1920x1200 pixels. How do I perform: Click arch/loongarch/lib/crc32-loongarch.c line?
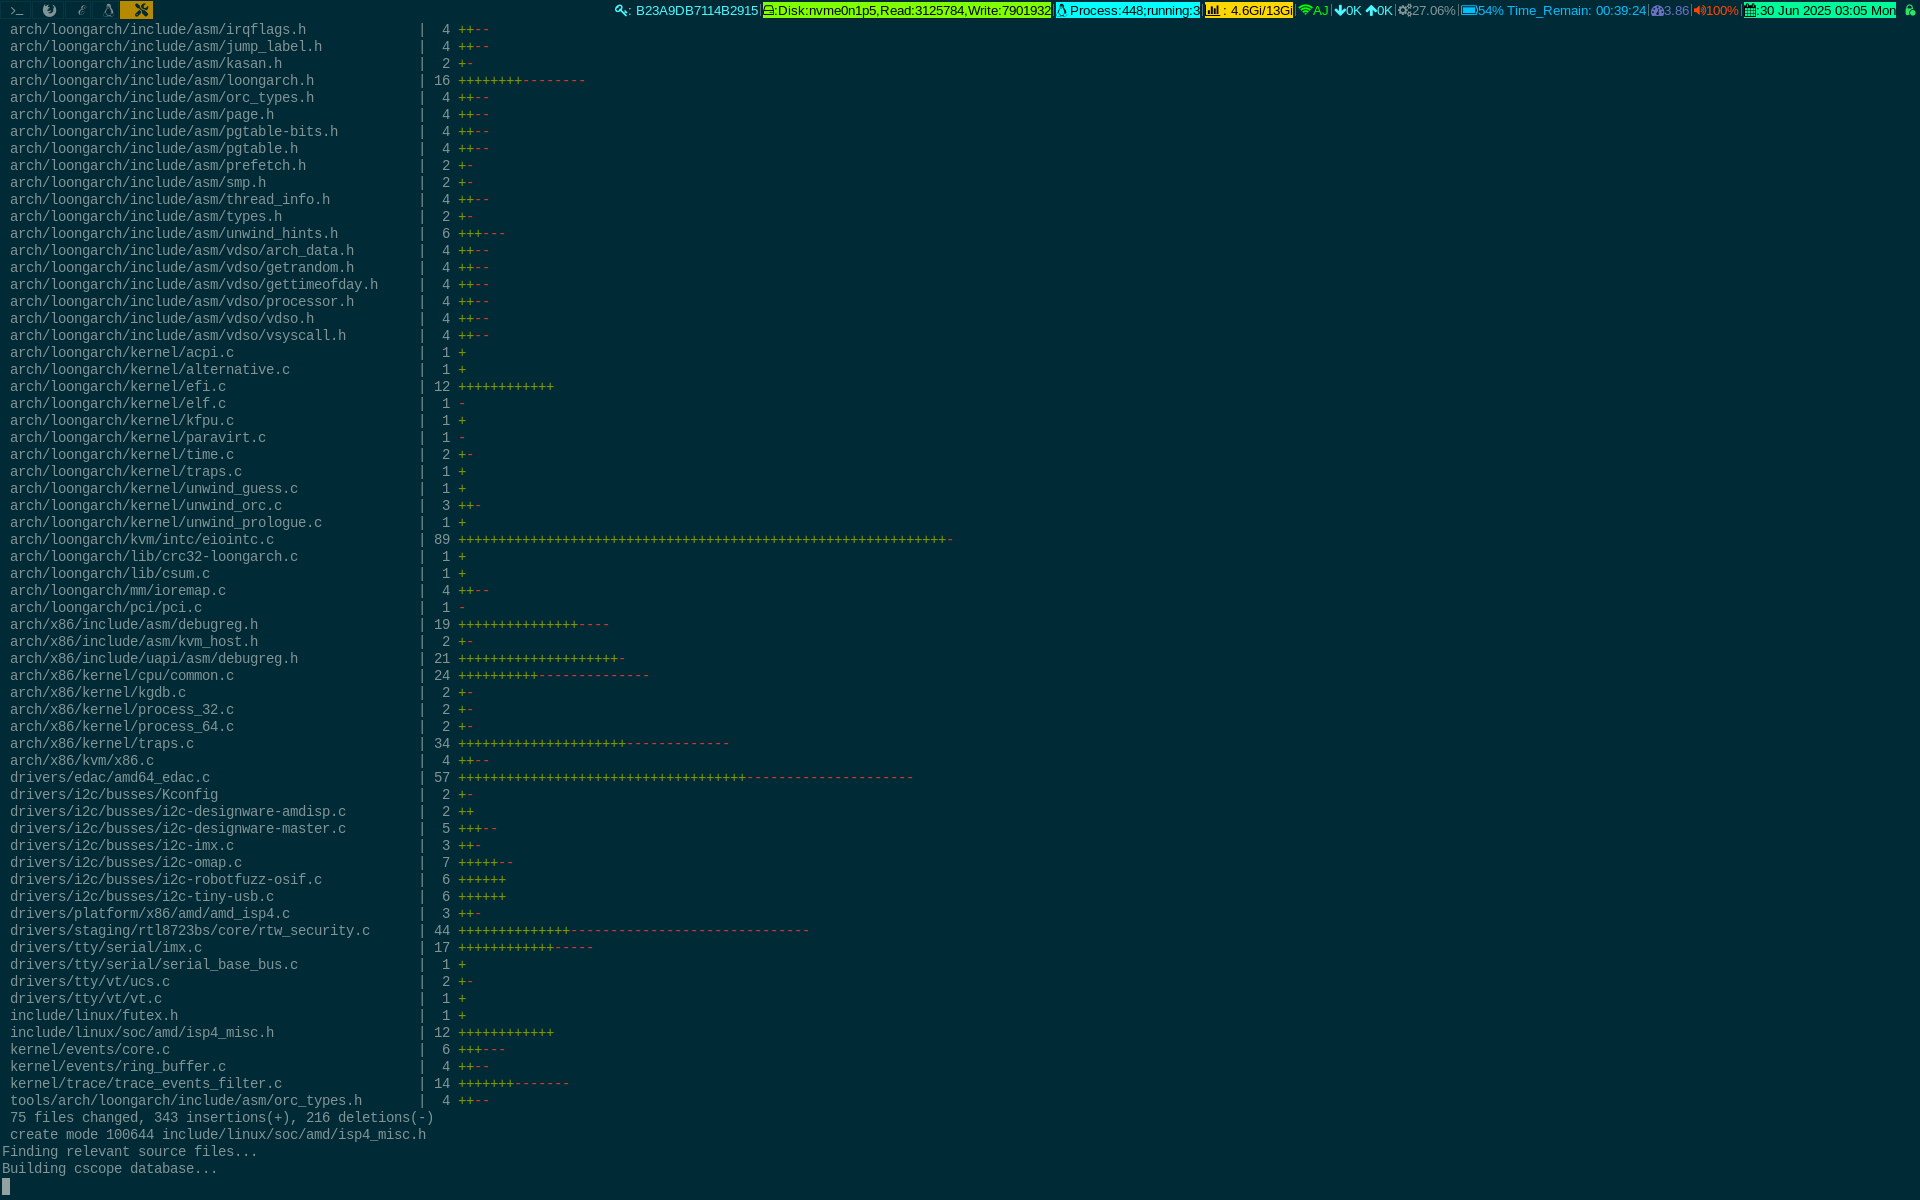(238, 557)
